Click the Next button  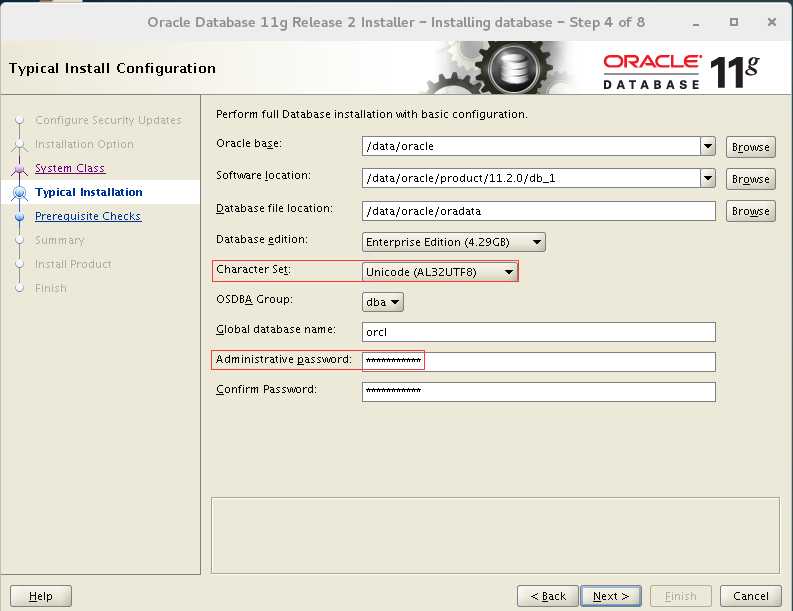click(611, 596)
